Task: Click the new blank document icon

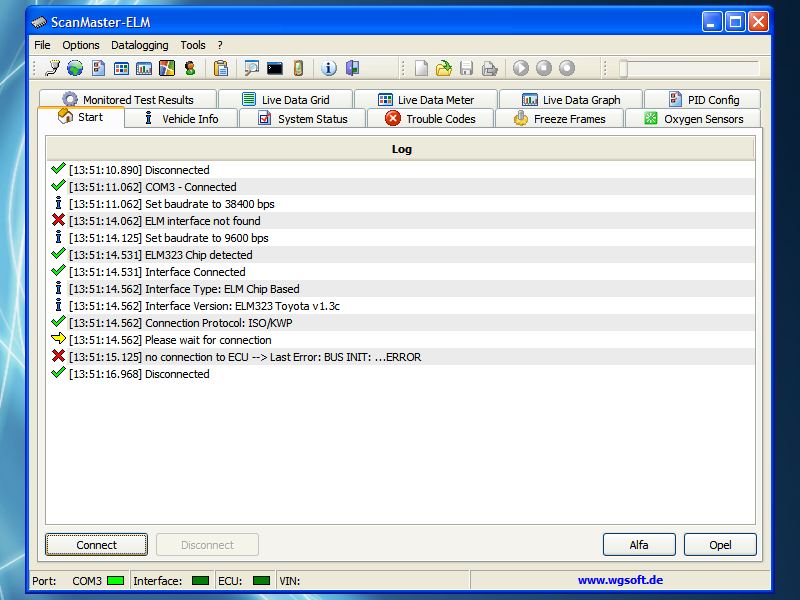Action: [x=421, y=68]
